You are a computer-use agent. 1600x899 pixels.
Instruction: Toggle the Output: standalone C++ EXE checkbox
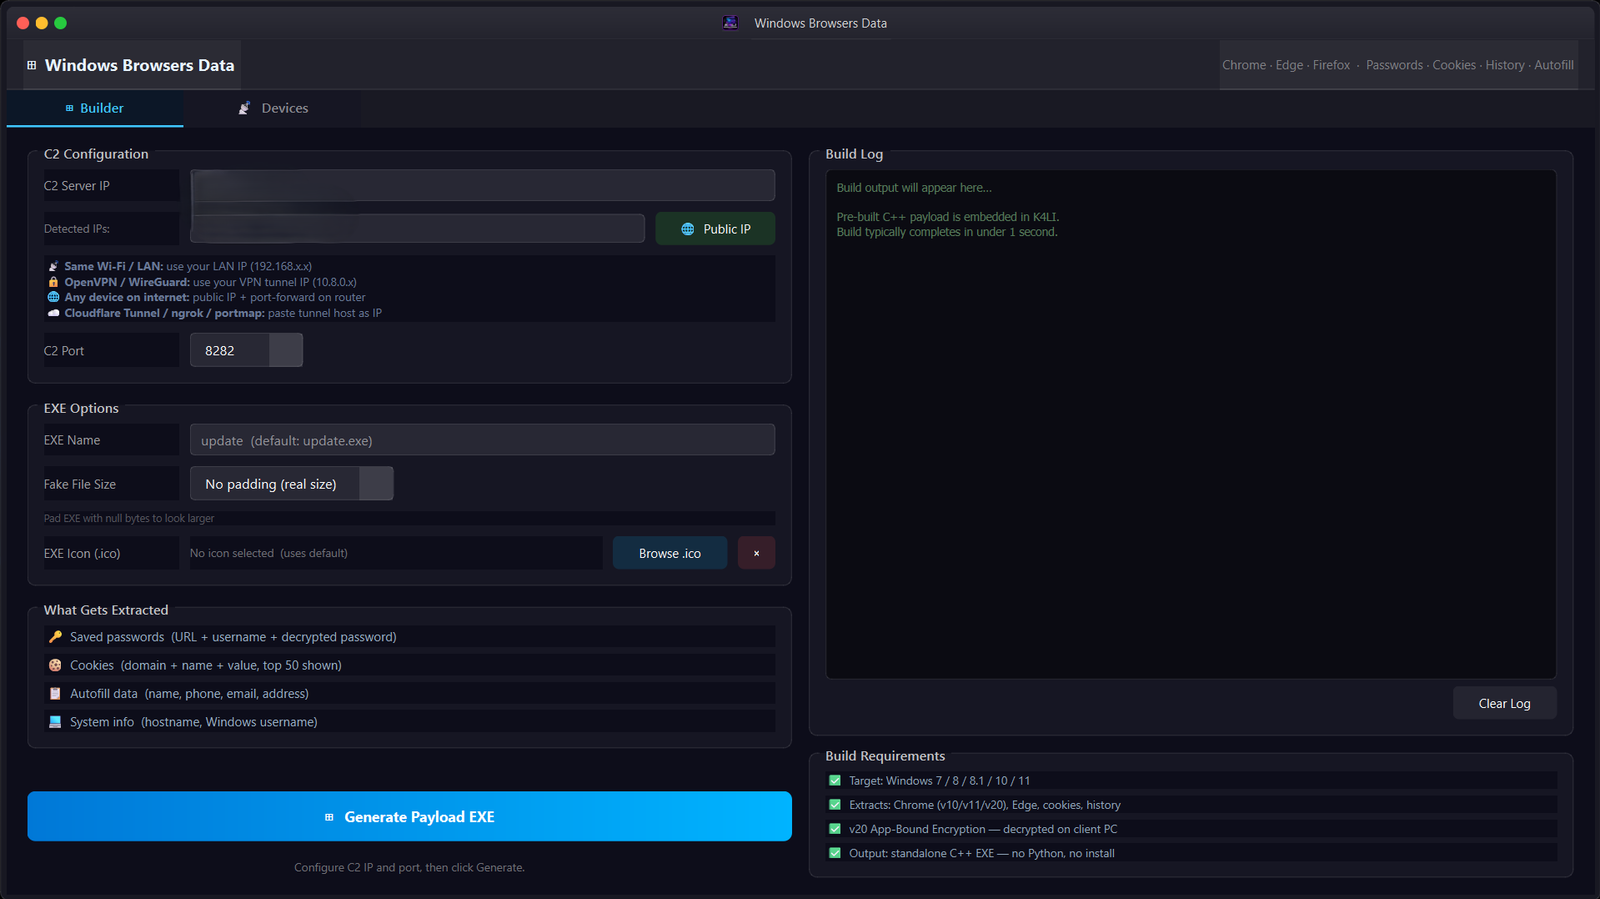point(835,853)
